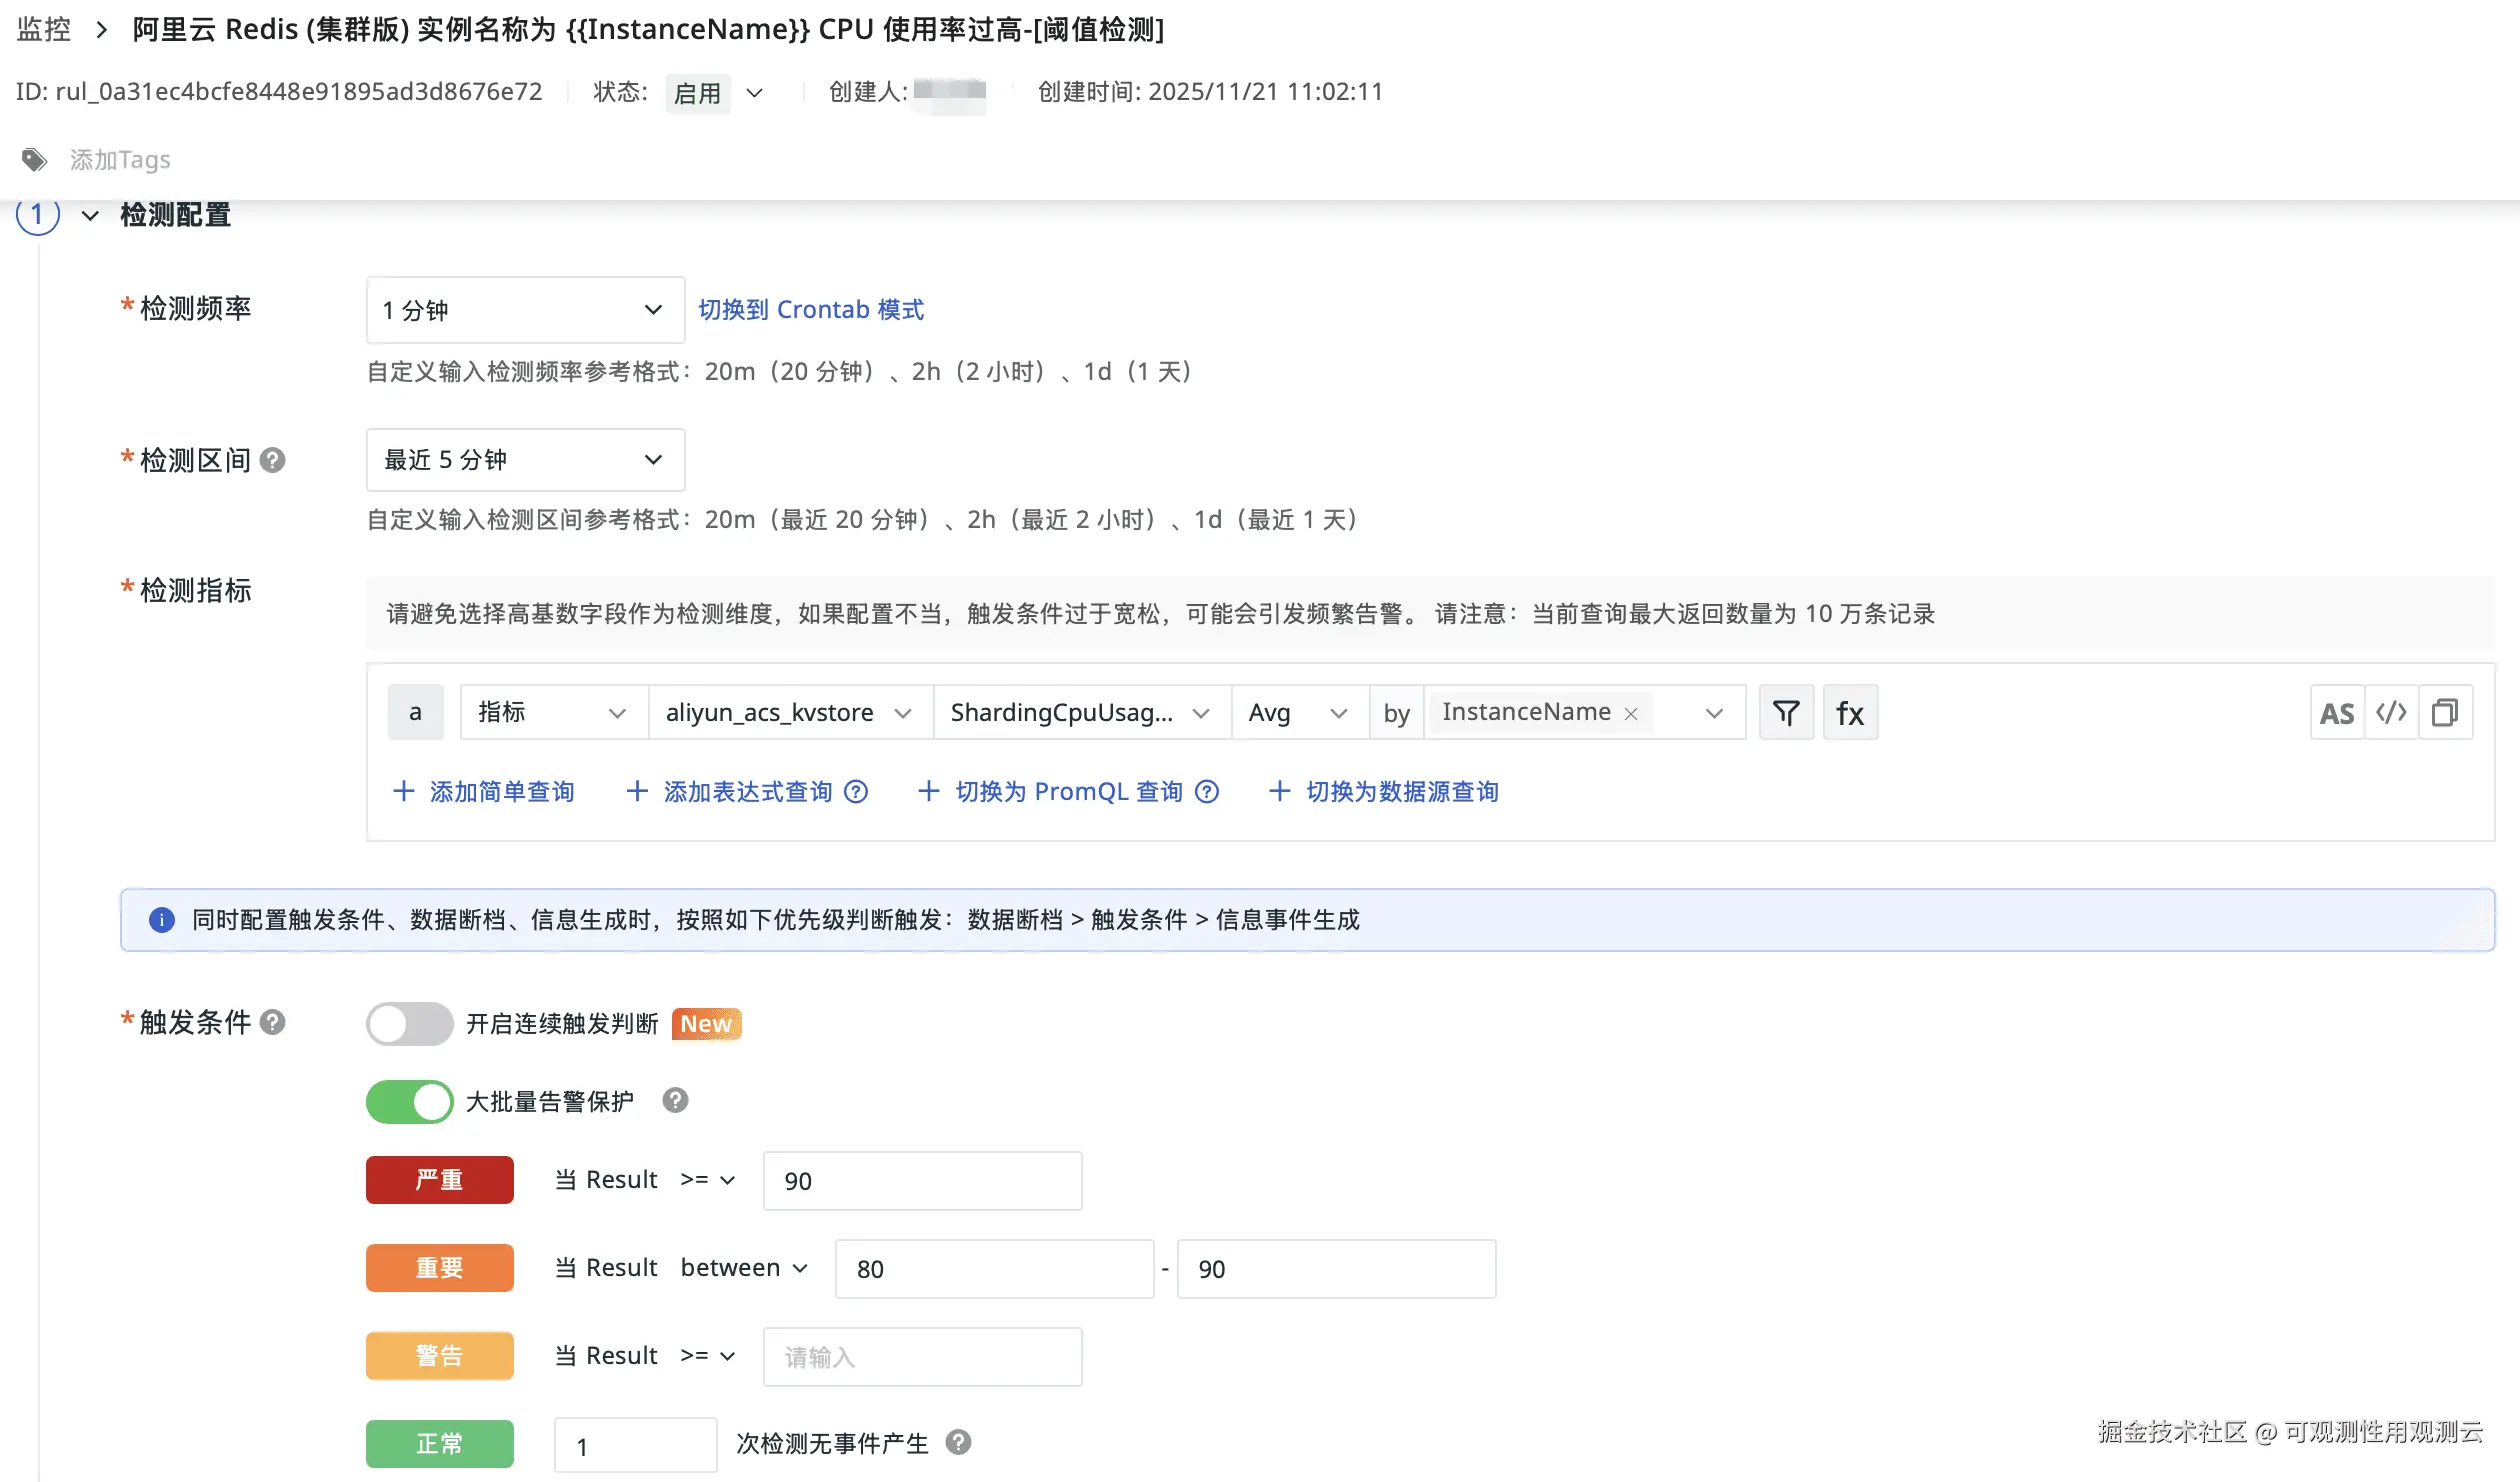
Task: Open the Avg aggregation dropdown
Action: 1298,712
